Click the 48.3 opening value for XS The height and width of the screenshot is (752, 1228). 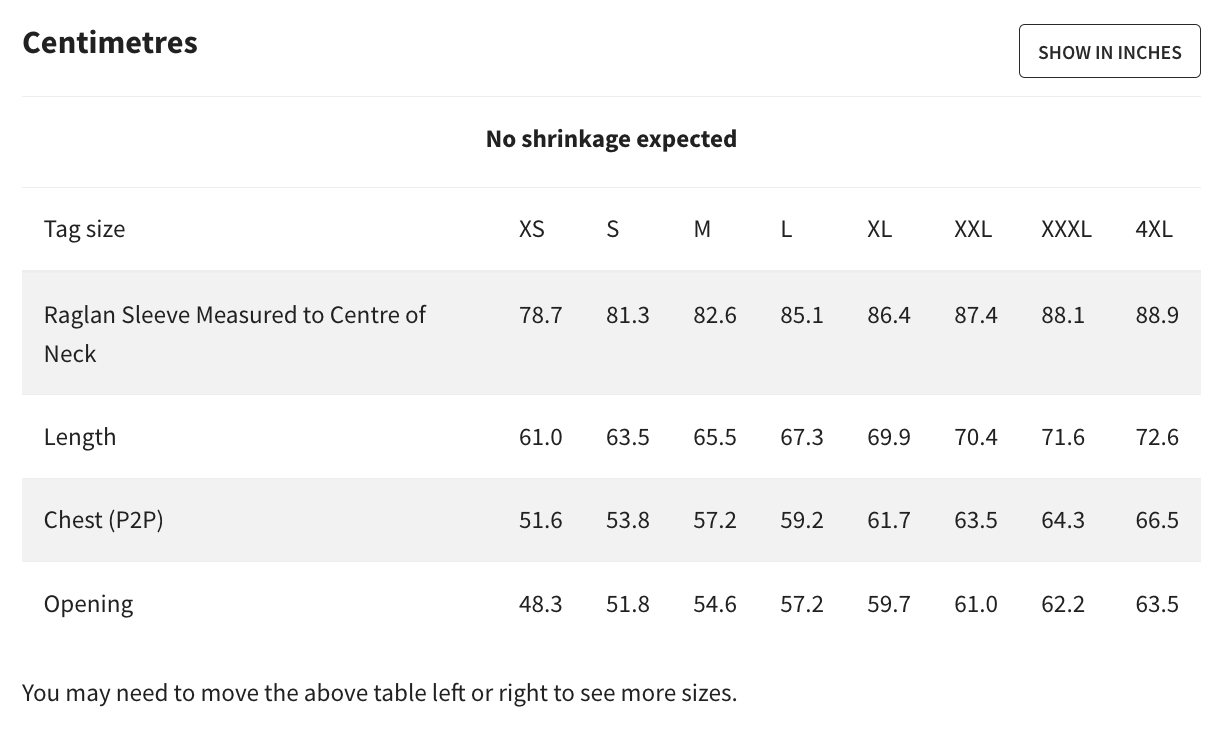coord(541,604)
